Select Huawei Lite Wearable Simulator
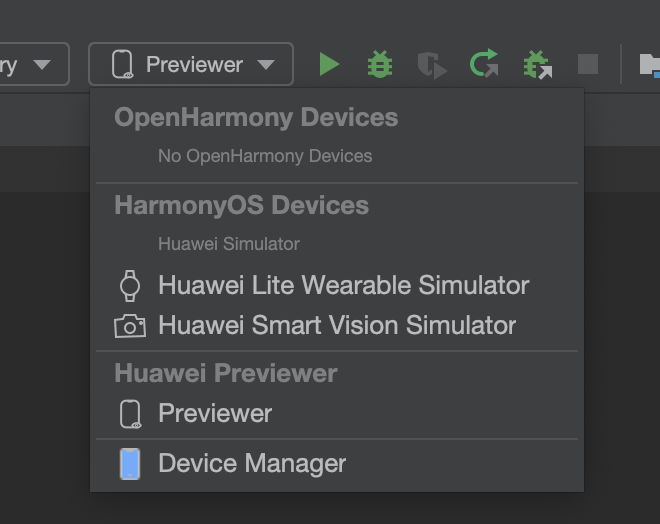 343,285
